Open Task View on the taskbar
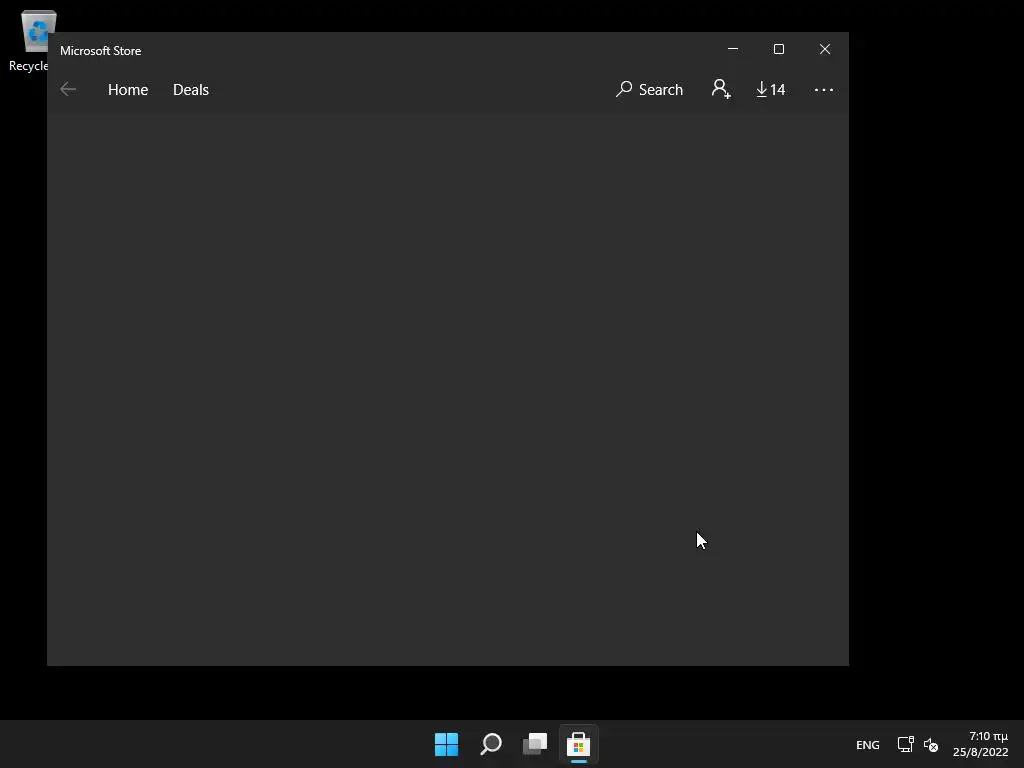This screenshot has width=1024, height=768. click(535, 744)
